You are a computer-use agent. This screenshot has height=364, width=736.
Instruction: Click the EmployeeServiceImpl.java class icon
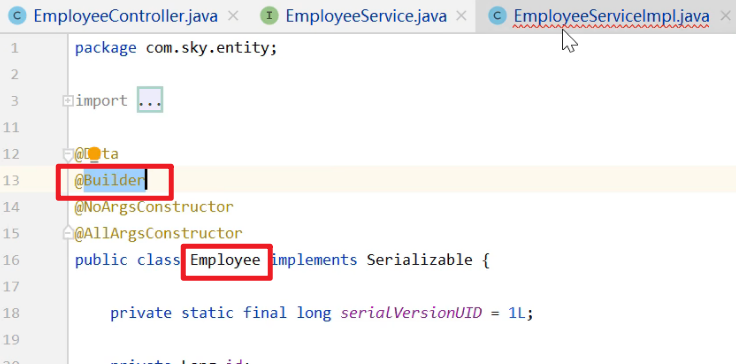497,16
